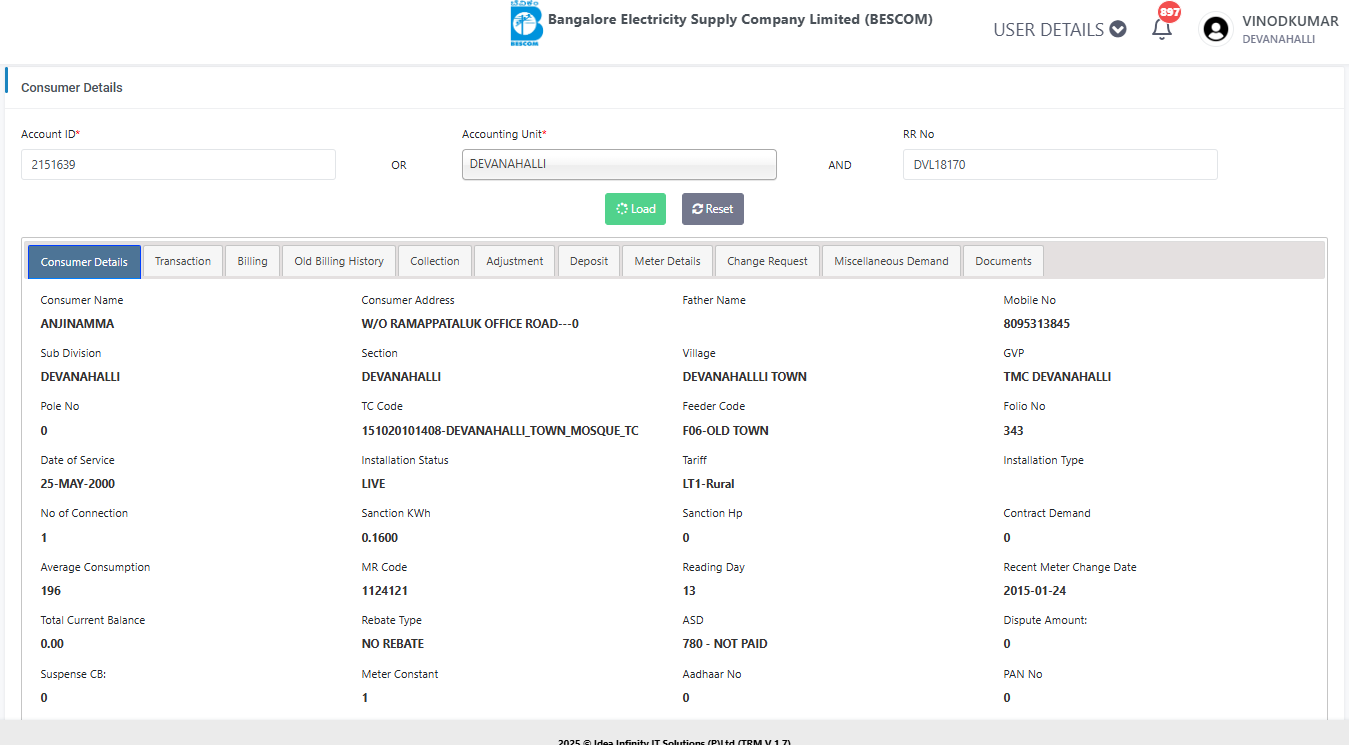Click the Bangalore Electricity Supply Company title
The height and width of the screenshot is (745, 1349).
740,19
